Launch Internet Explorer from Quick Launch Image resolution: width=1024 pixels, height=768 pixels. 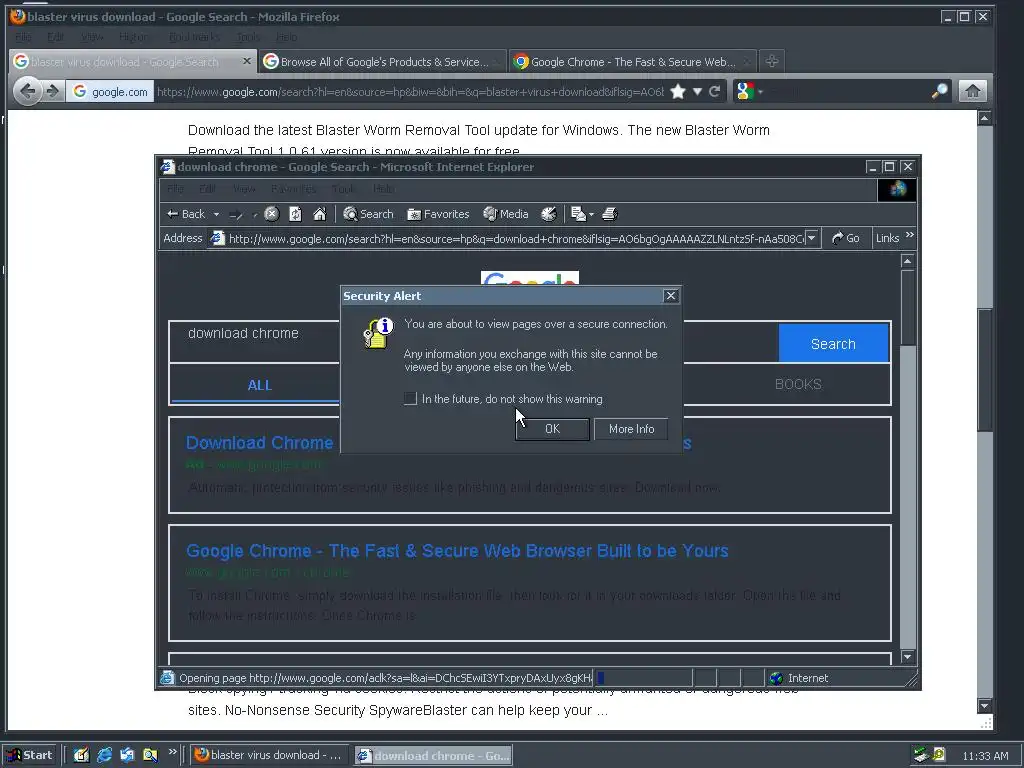pos(104,755)
